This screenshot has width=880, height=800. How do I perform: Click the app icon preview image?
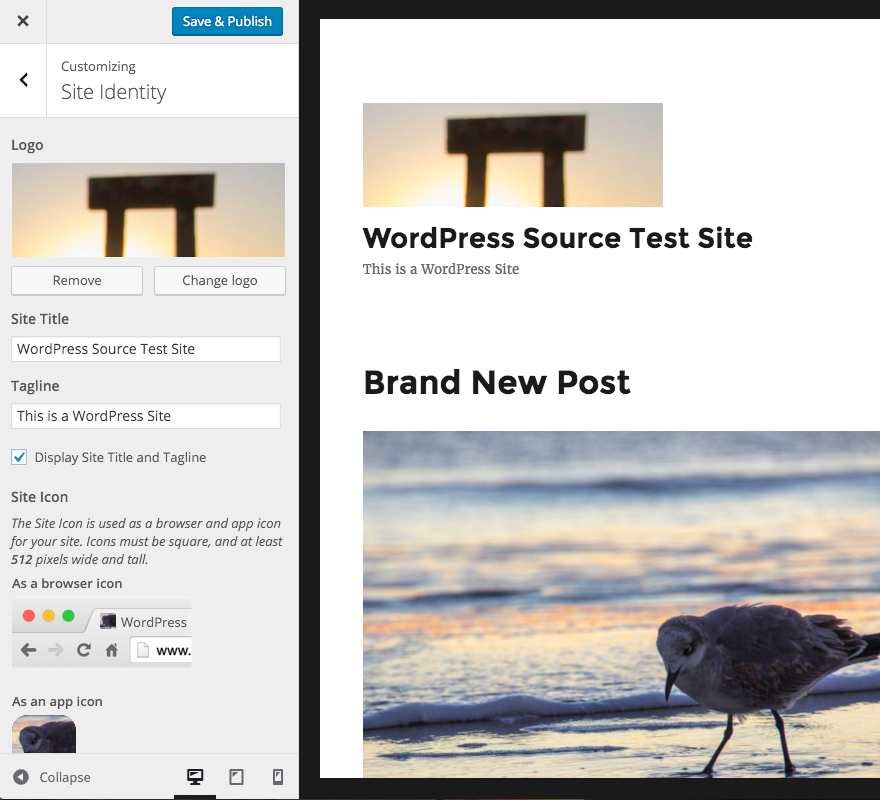click(44, 734)
